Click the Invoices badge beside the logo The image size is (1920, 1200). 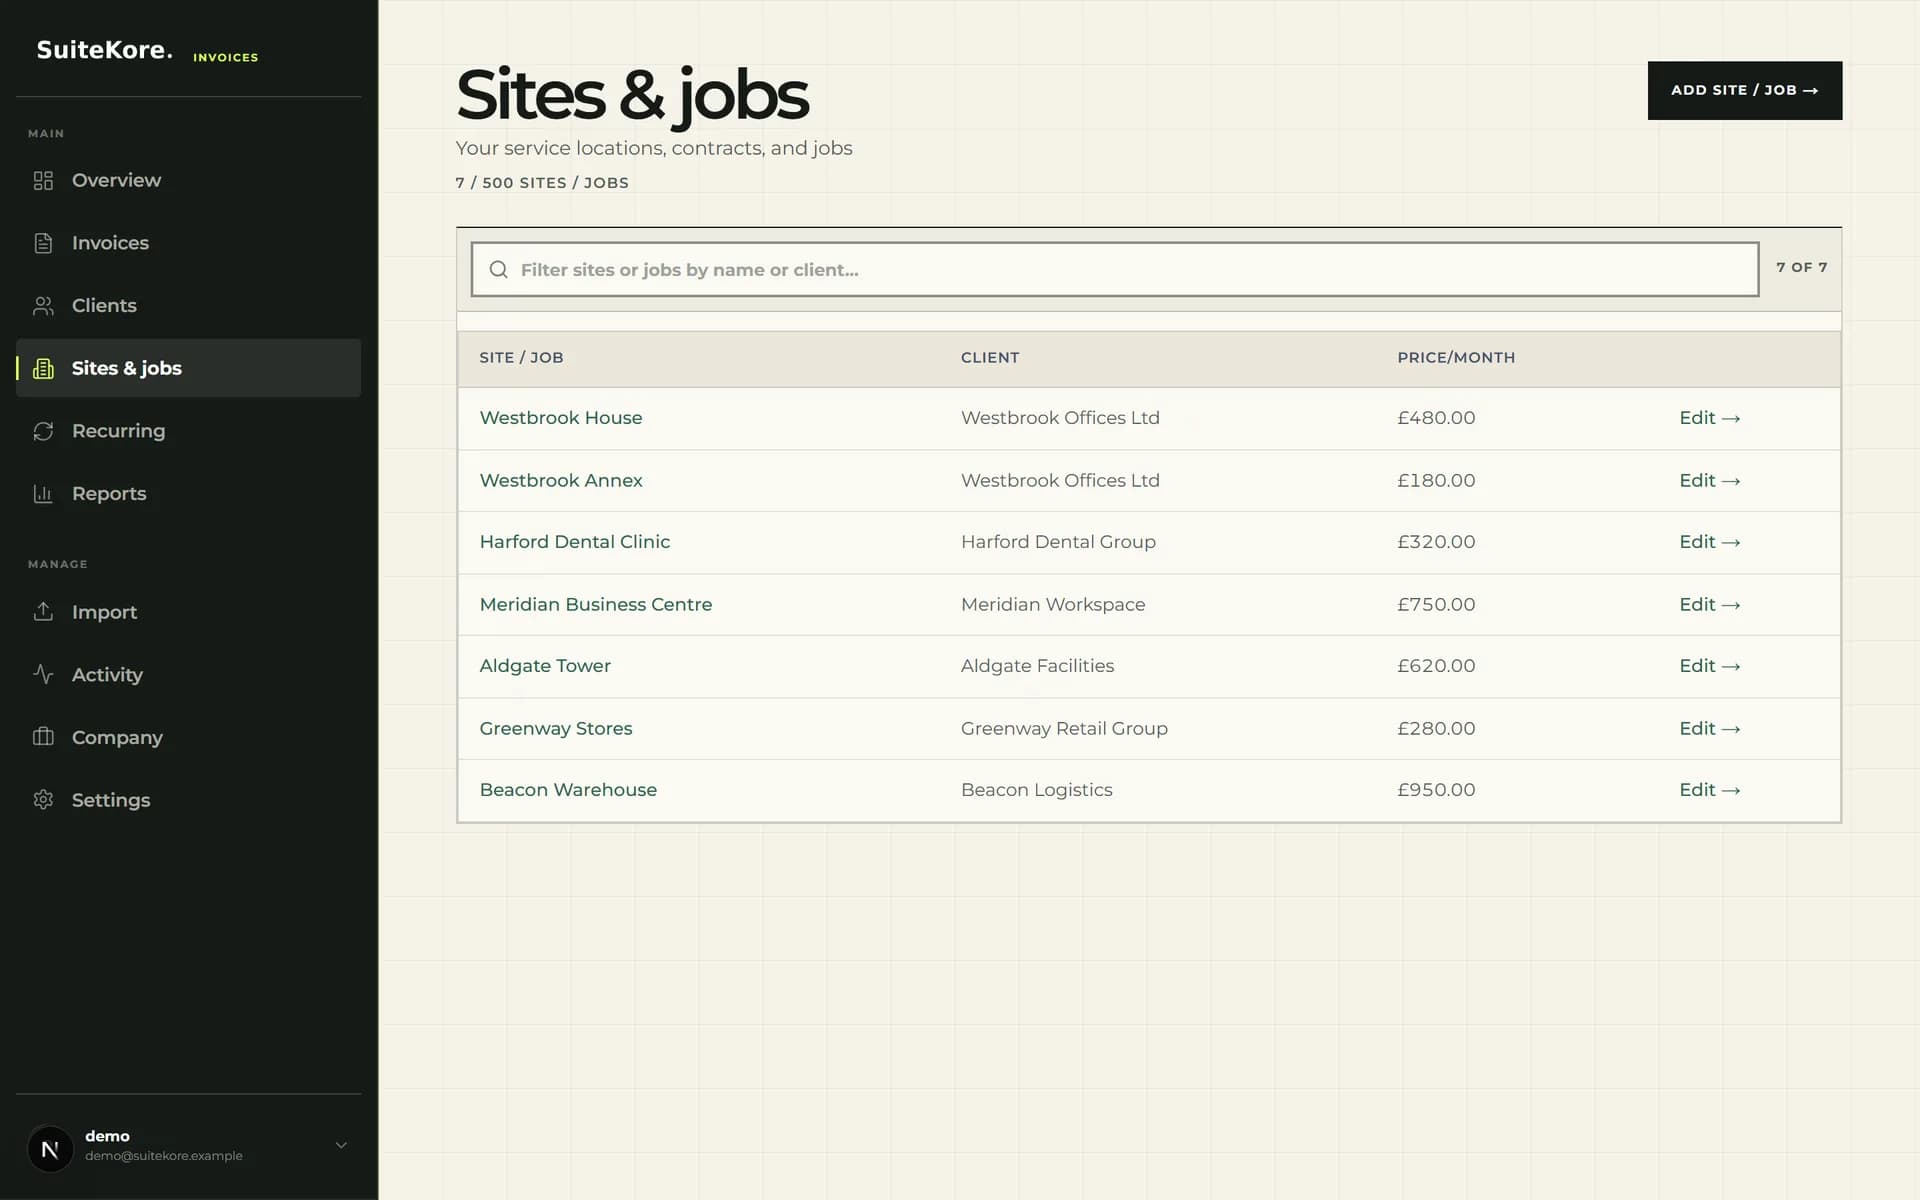(225, 57)
